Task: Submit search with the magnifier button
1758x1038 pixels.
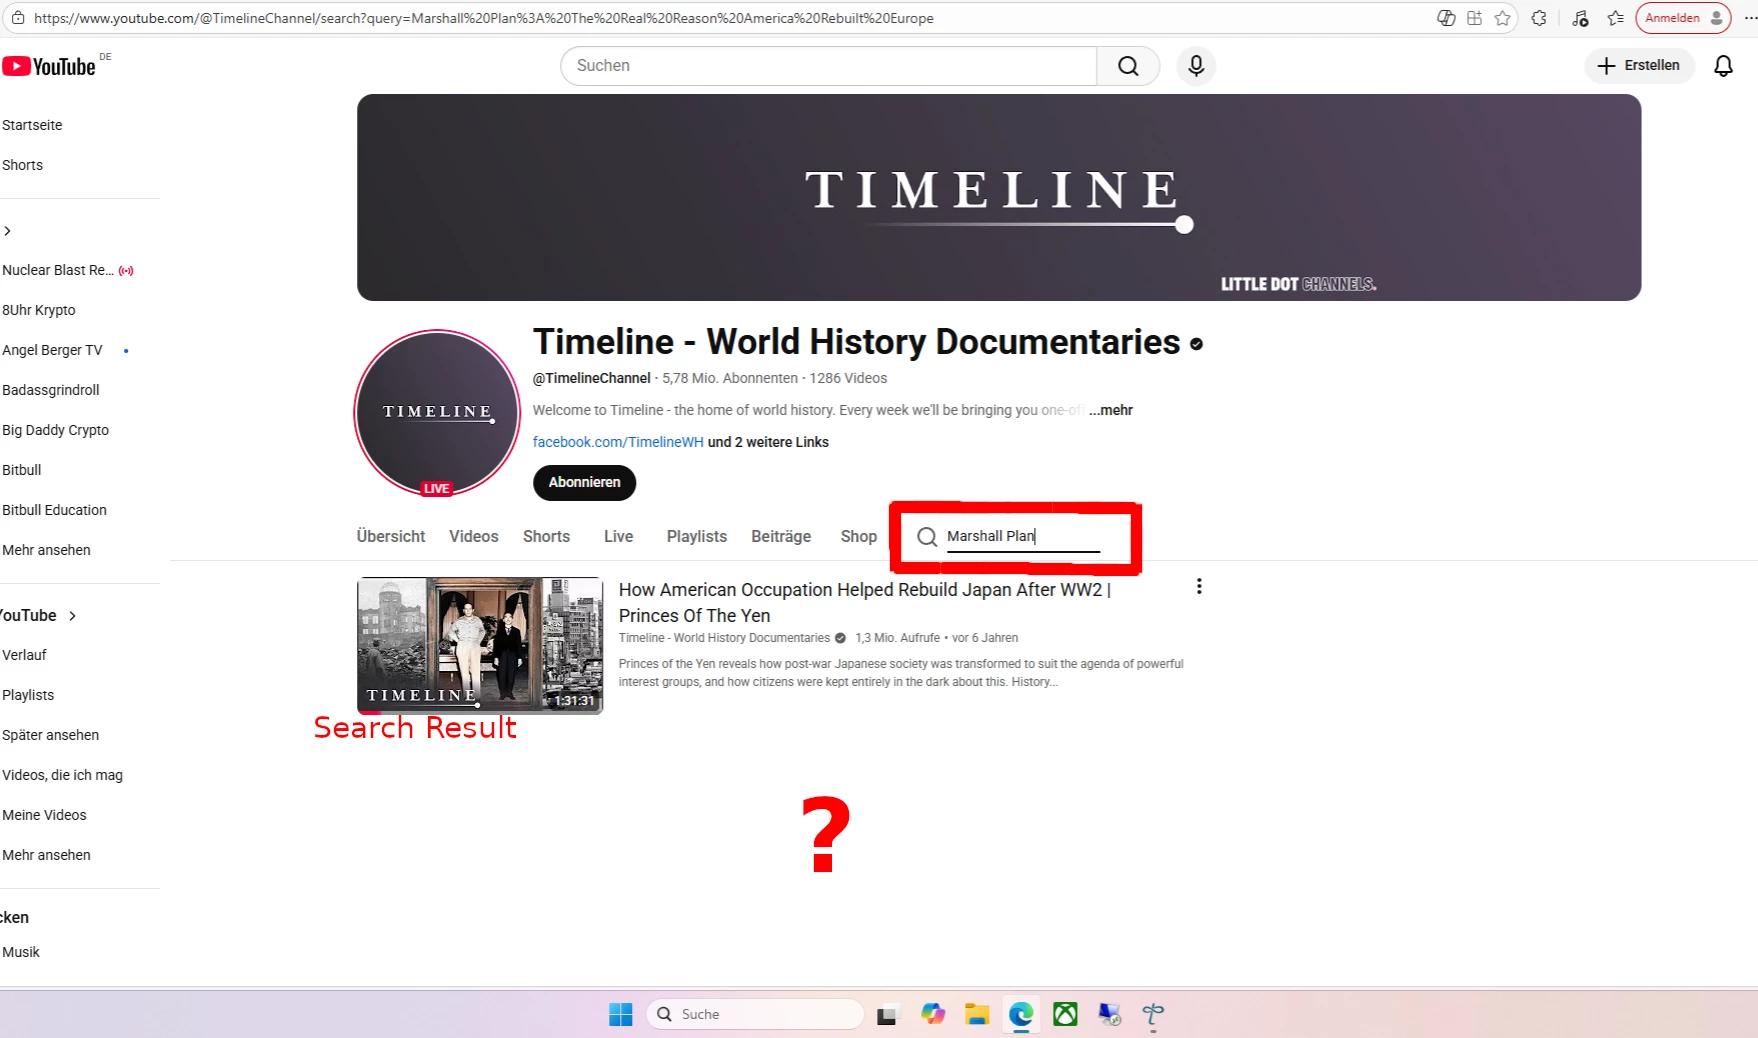Action: click(1128, 66)
